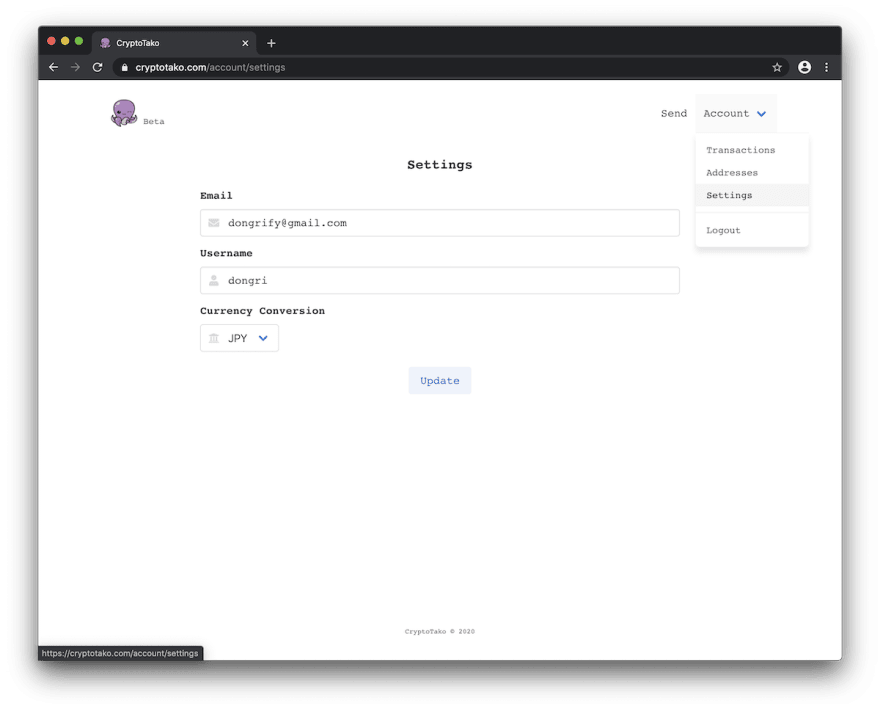Close the CryptoTako tab
Image resolution: width=880 pixels, height=711 pixels.
(245, 43)
